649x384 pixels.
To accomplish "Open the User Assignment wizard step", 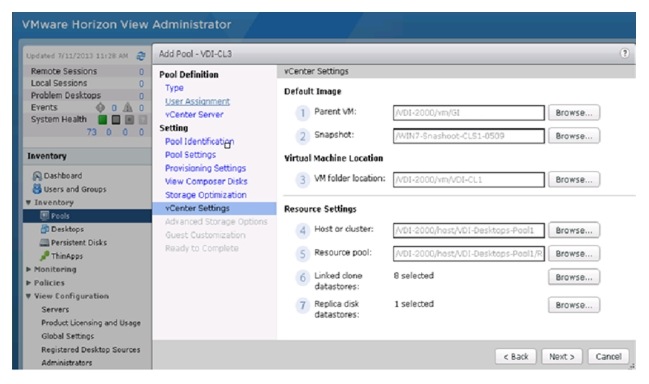I will click(197, 101).
